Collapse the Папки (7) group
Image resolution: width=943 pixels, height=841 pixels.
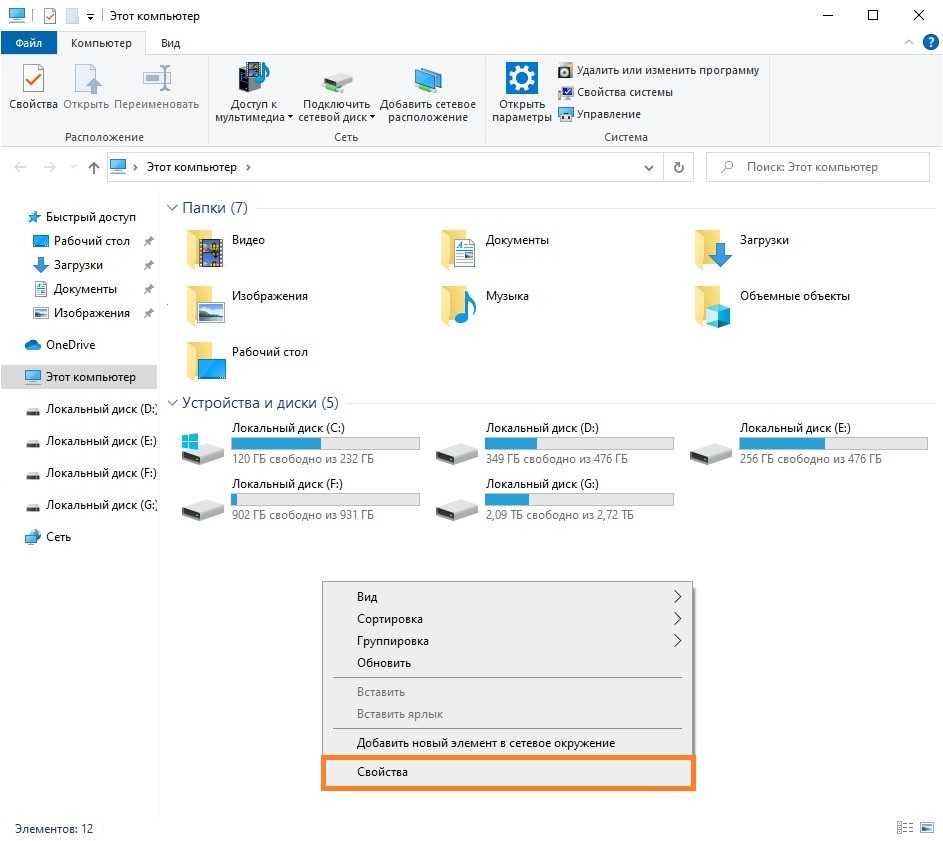click(x=172, y=208)
